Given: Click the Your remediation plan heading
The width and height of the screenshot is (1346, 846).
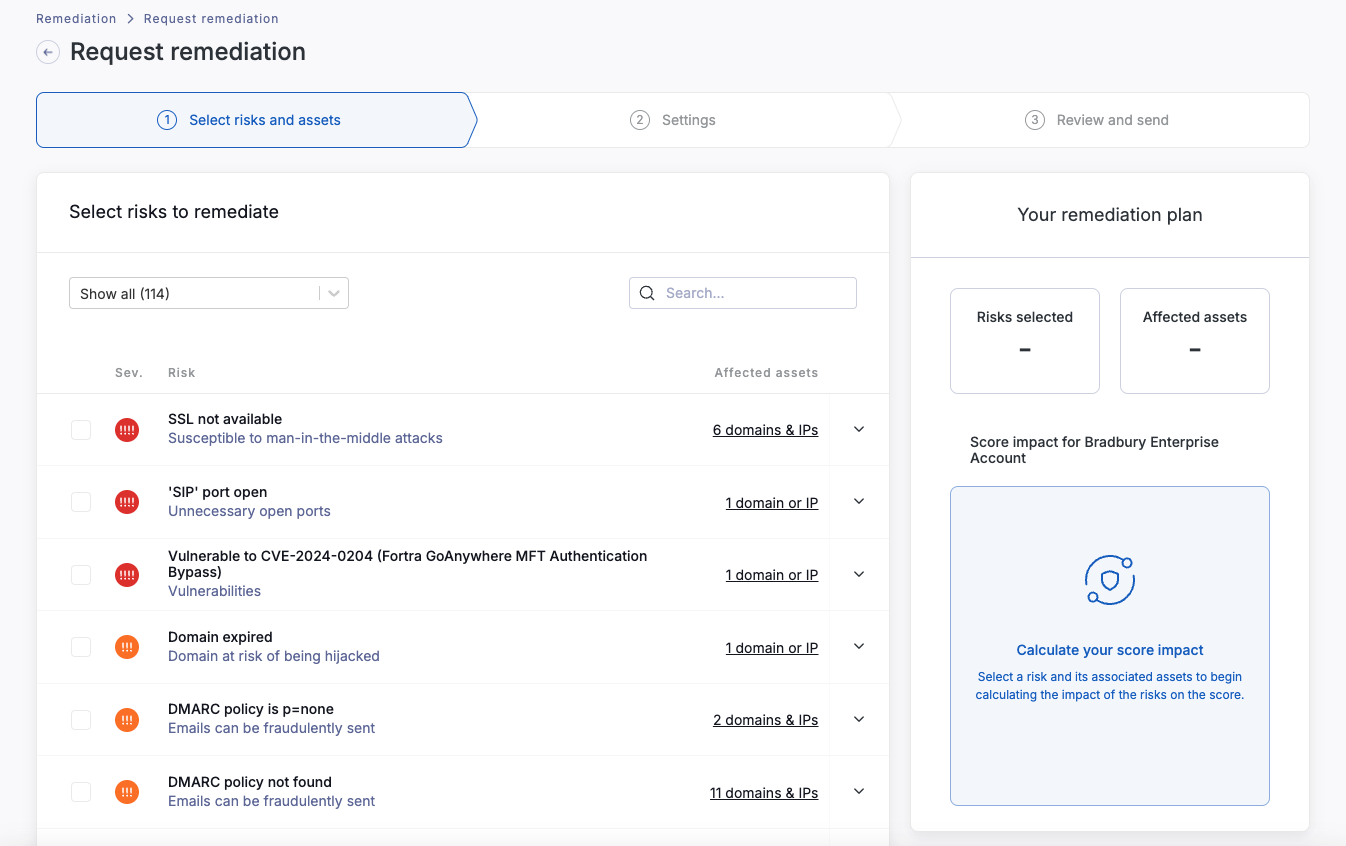Looking at the screenshot, I should coord(1110,215).
